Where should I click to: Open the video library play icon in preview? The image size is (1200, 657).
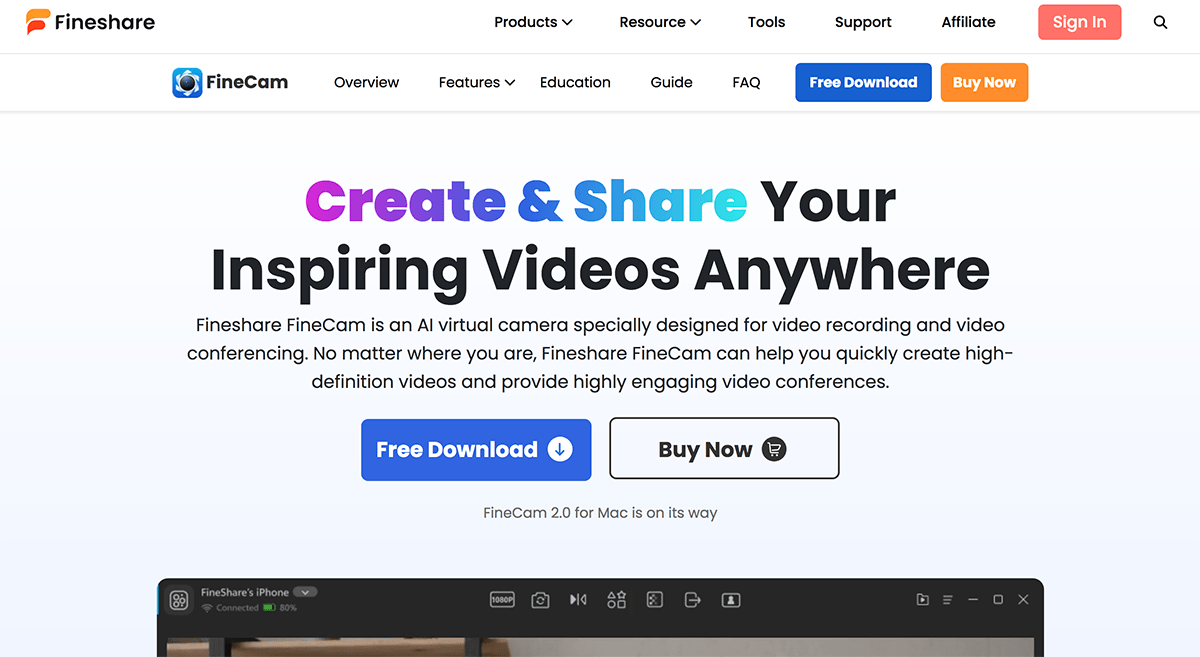coord(922,600)
